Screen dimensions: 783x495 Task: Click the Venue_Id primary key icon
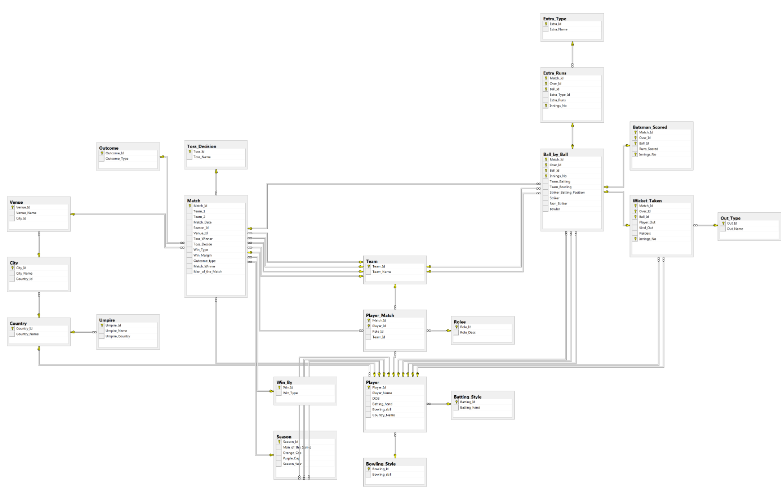tap(12, 207)
